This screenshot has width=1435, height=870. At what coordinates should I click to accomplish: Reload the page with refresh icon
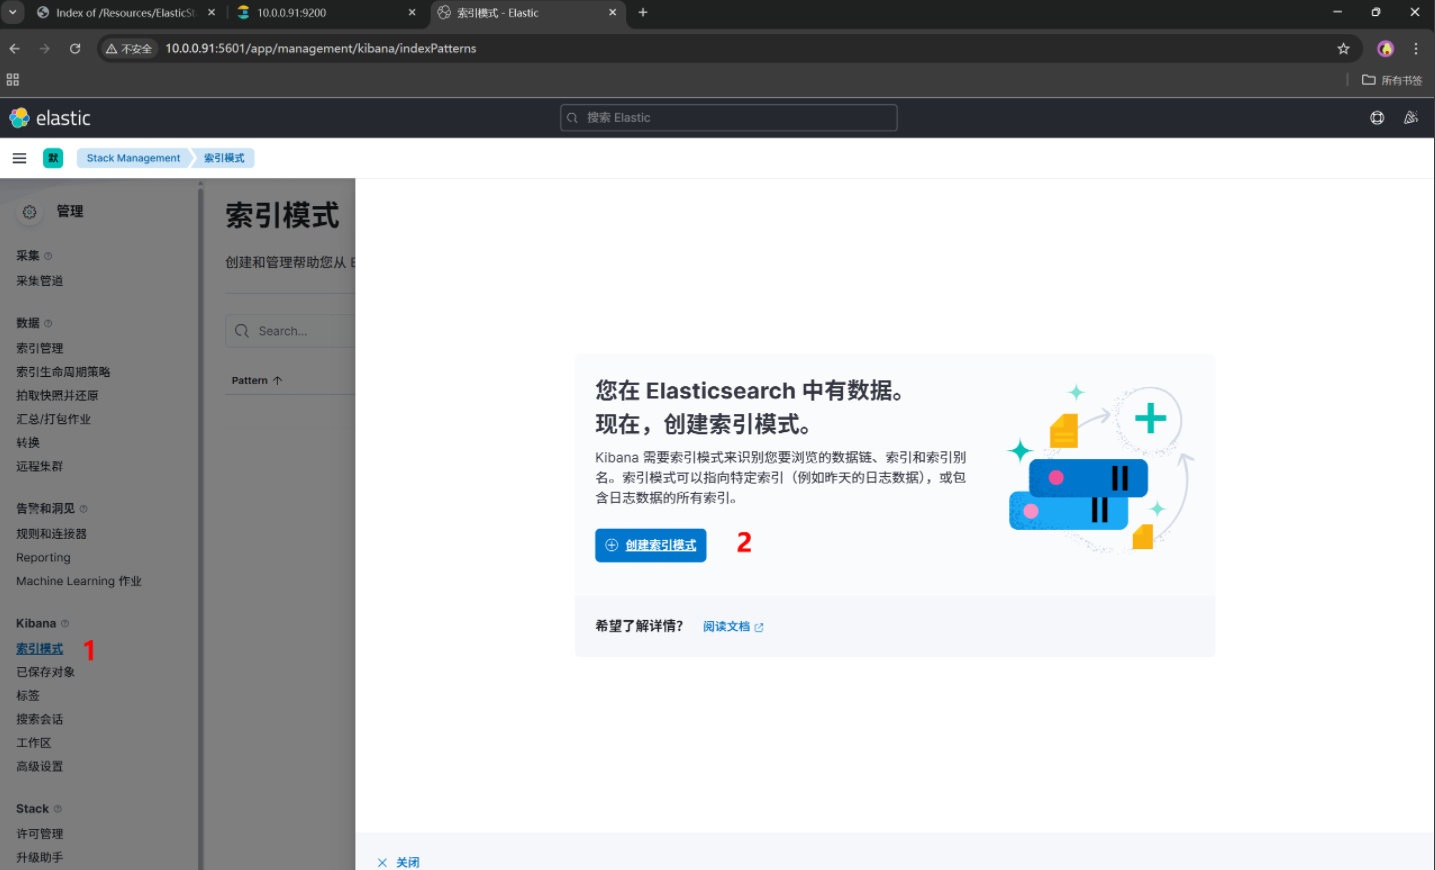75,48
